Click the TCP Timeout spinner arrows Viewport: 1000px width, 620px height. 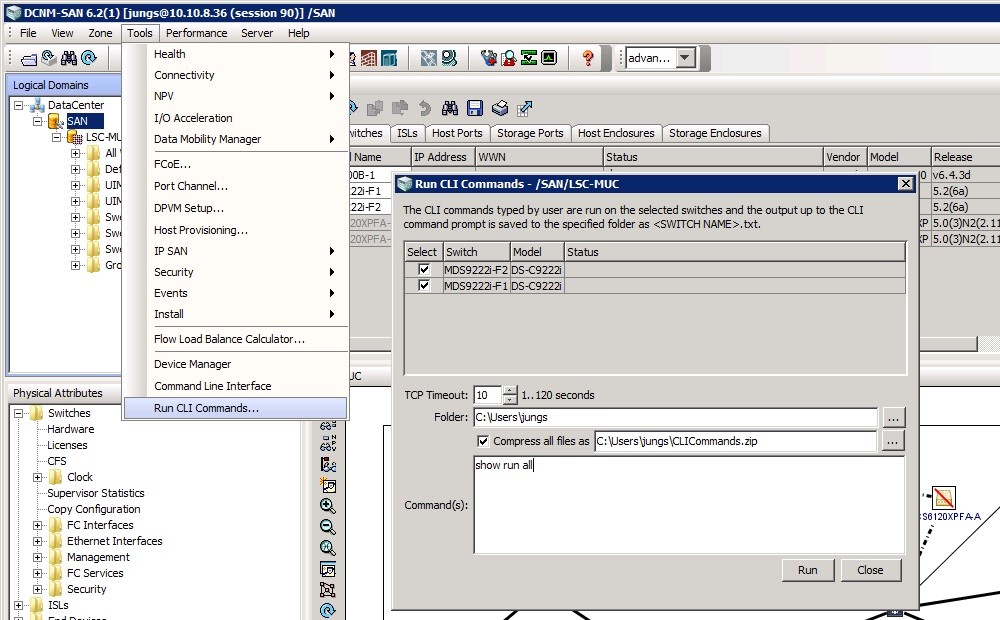pyautogui.click(x=510, y=395)
